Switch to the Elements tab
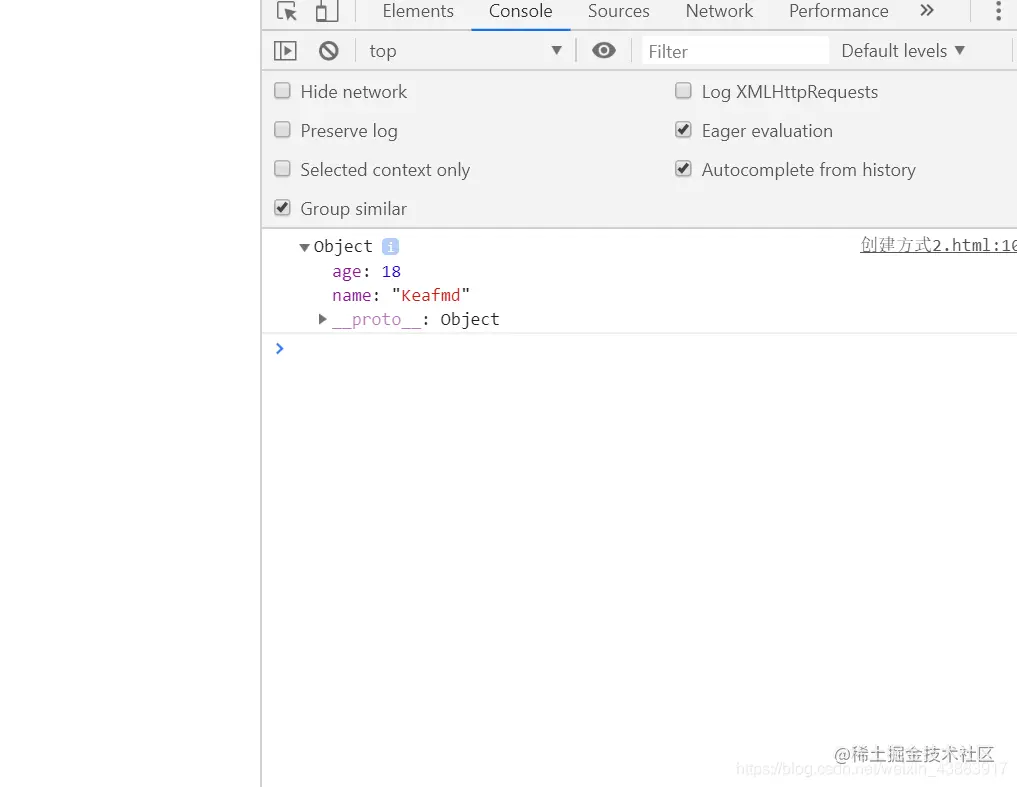The width and height of the screenshot is (1017, 787). click(x=418, y=11)
